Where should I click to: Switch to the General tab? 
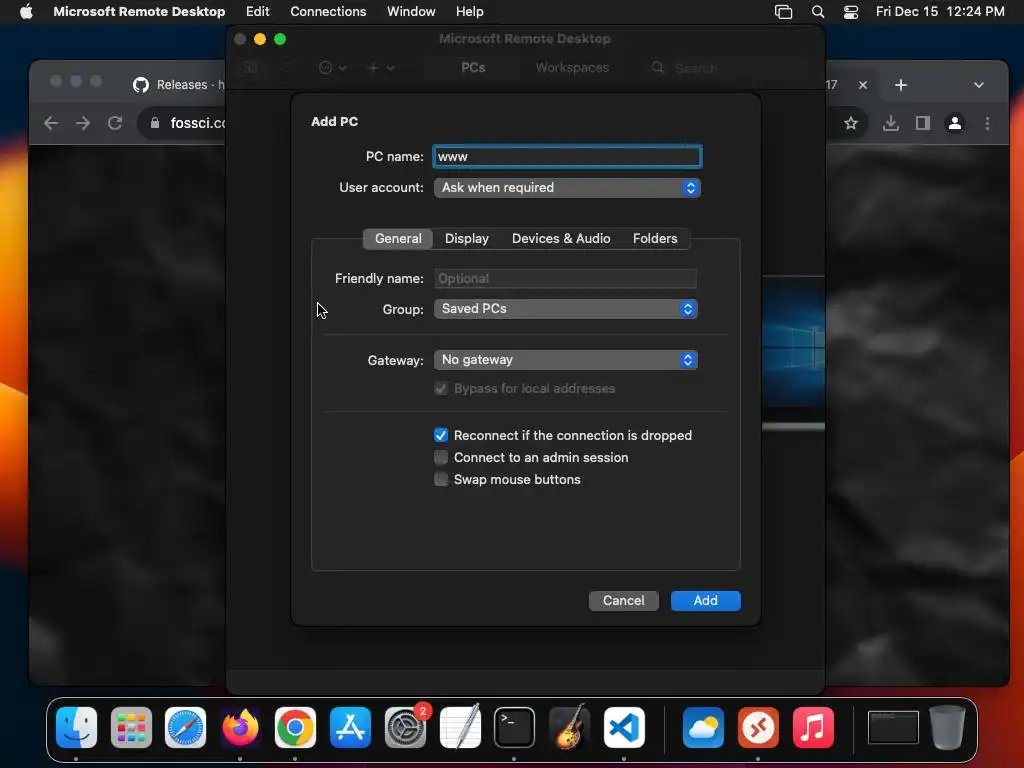click(x=398, y=238)
